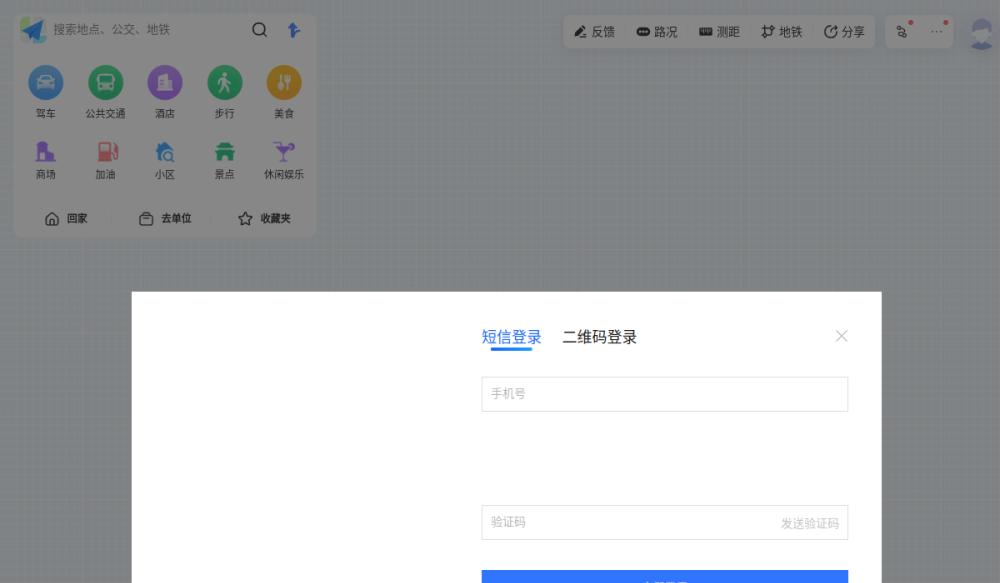Select the 公共交通 bus icon
The width and height of the screenshot is (1000, 583).
coord(105,82)
